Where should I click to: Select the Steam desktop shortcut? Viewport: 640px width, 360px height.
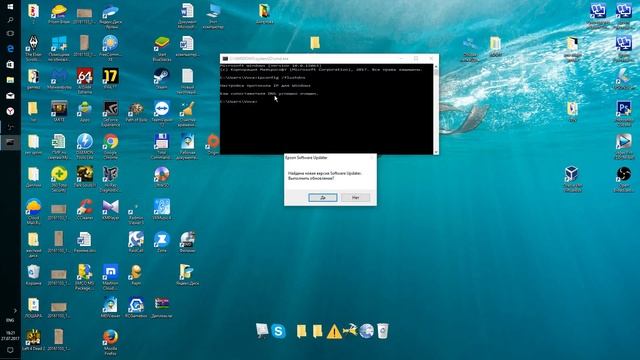point(162,79)
